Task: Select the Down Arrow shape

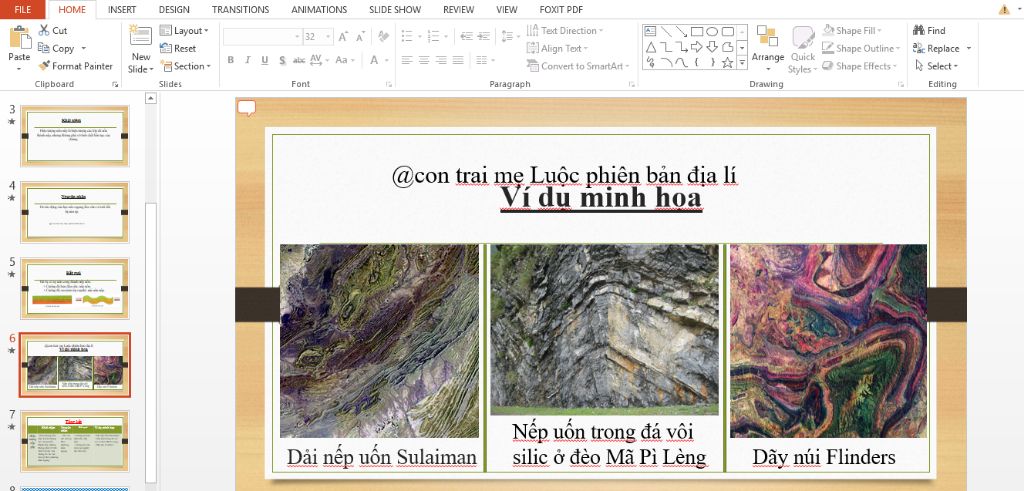Action: point(712,47)
